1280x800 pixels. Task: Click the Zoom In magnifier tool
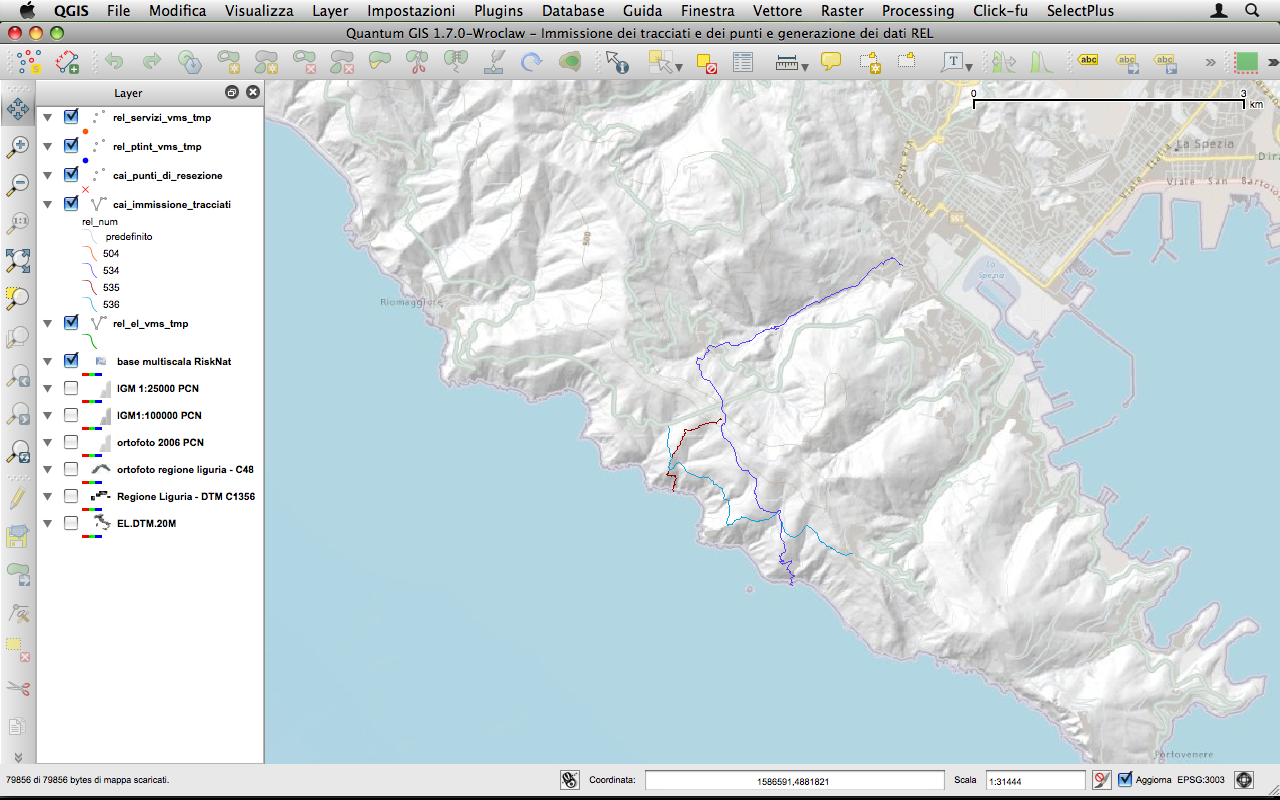[17, 147]
